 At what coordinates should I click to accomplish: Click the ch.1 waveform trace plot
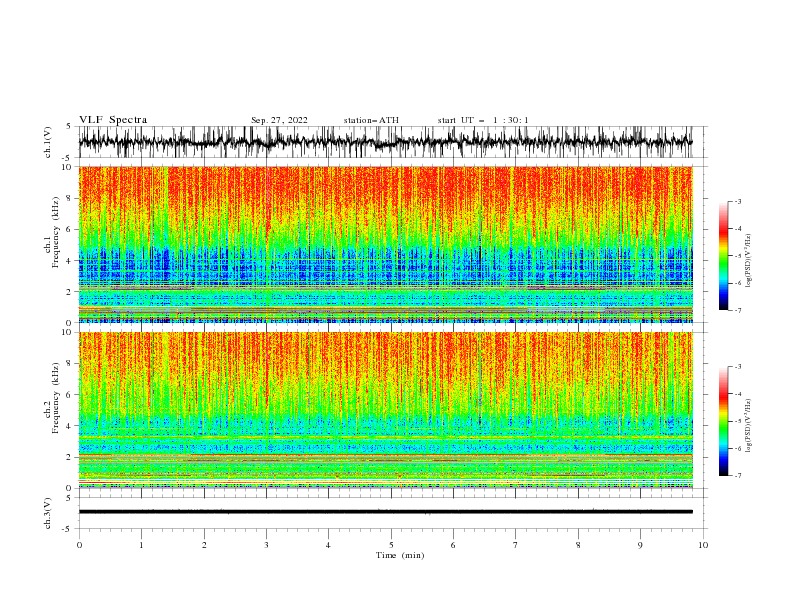(x=385, y=142)
